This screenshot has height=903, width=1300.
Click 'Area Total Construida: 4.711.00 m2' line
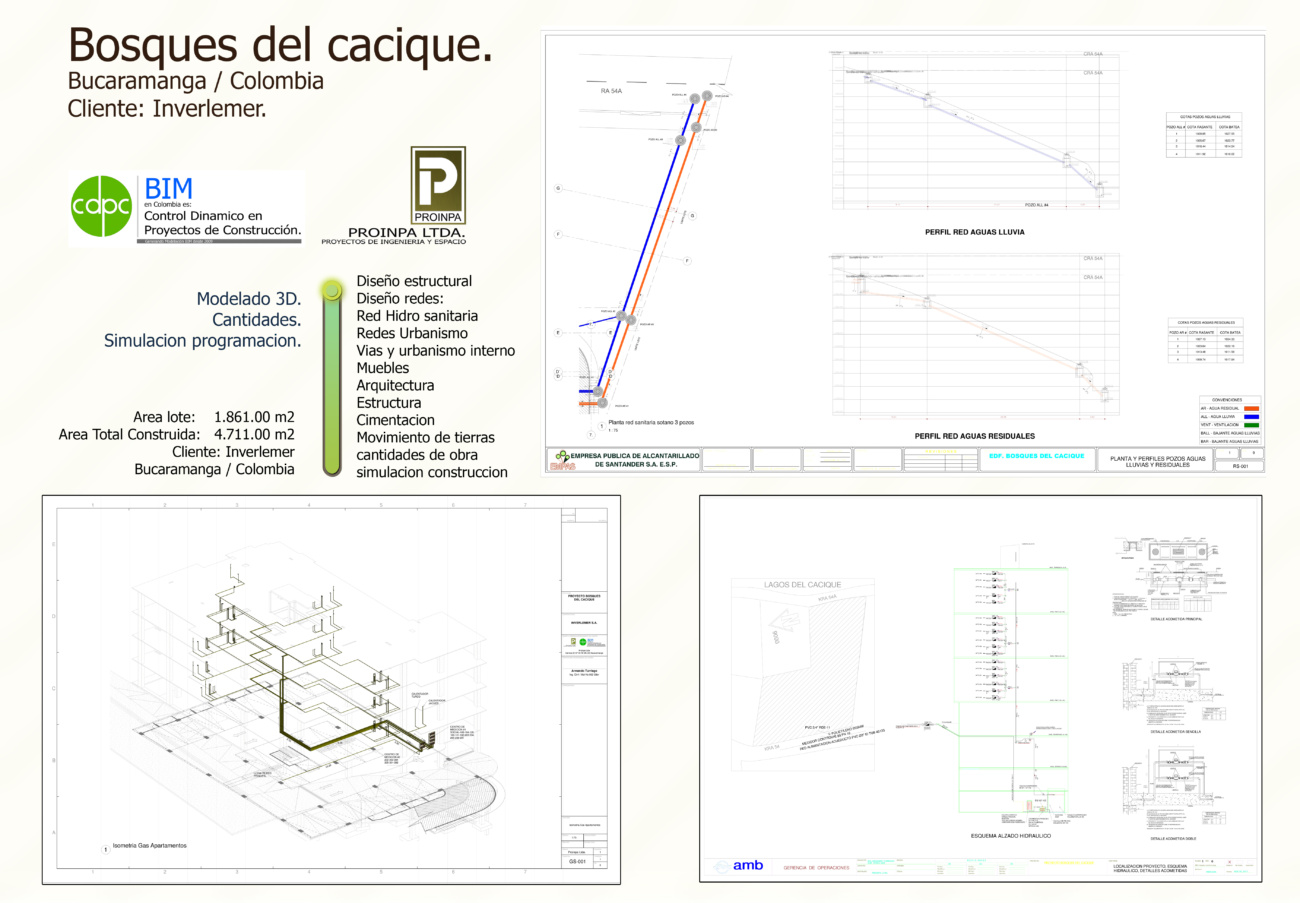click(x=177, y=434)
